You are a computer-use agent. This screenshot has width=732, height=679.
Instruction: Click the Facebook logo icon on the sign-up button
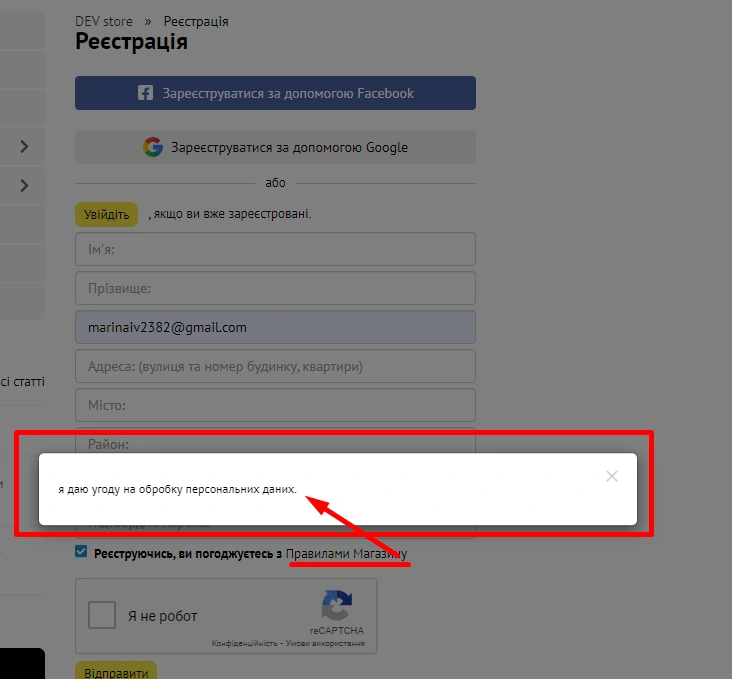coord(145,93)
